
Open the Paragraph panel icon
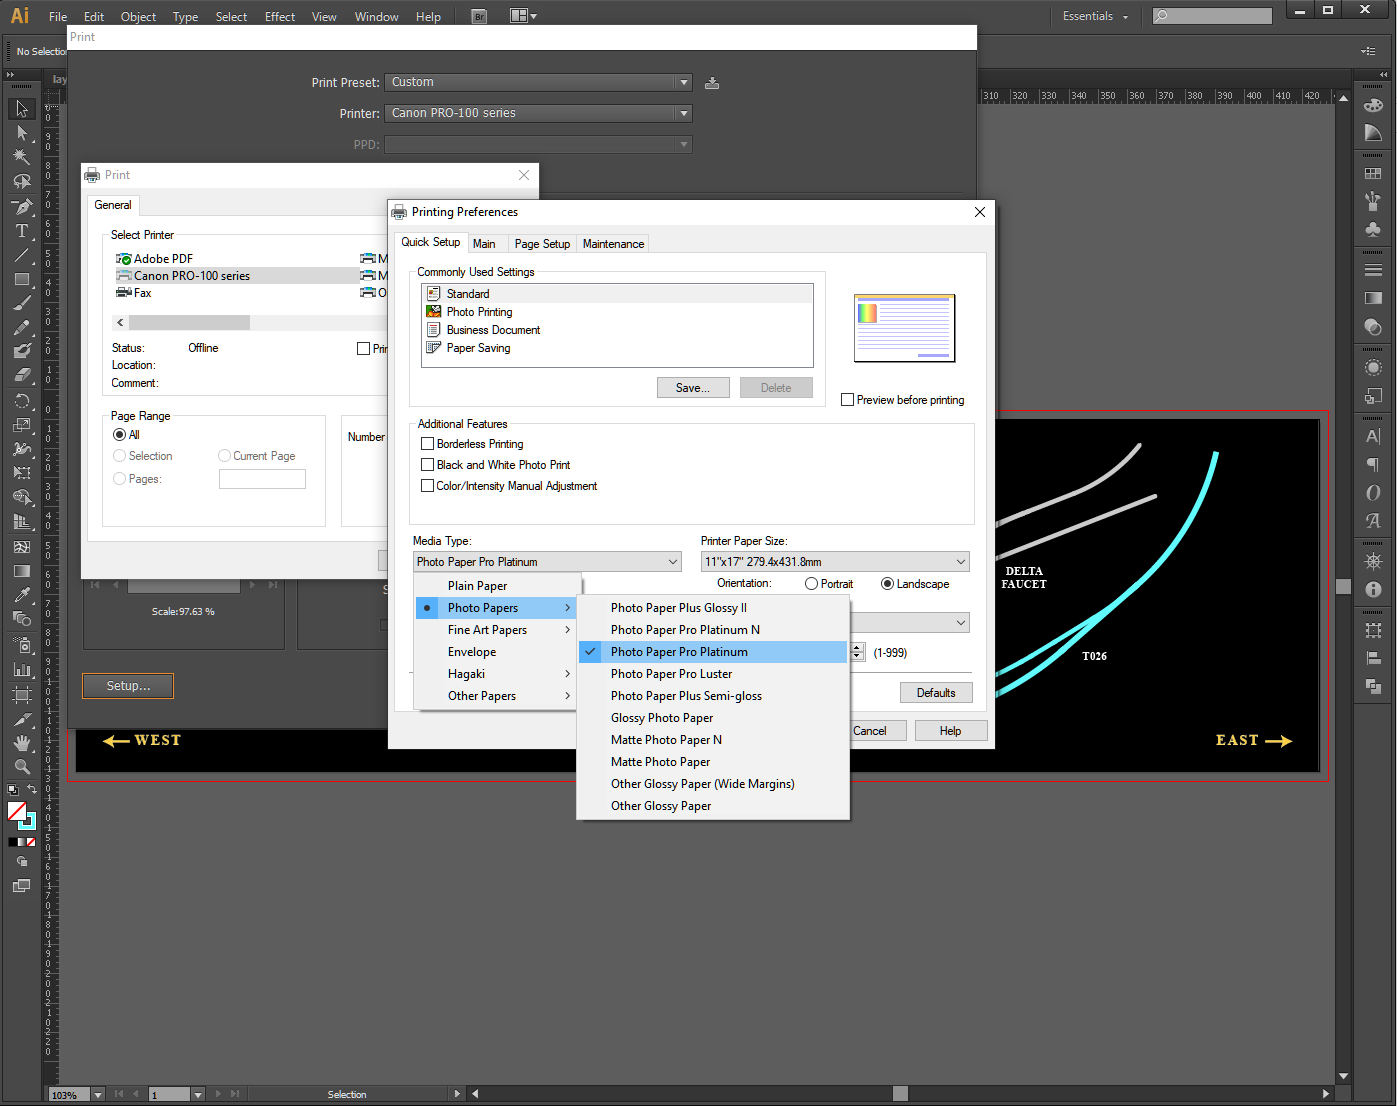coord(1373,464)
